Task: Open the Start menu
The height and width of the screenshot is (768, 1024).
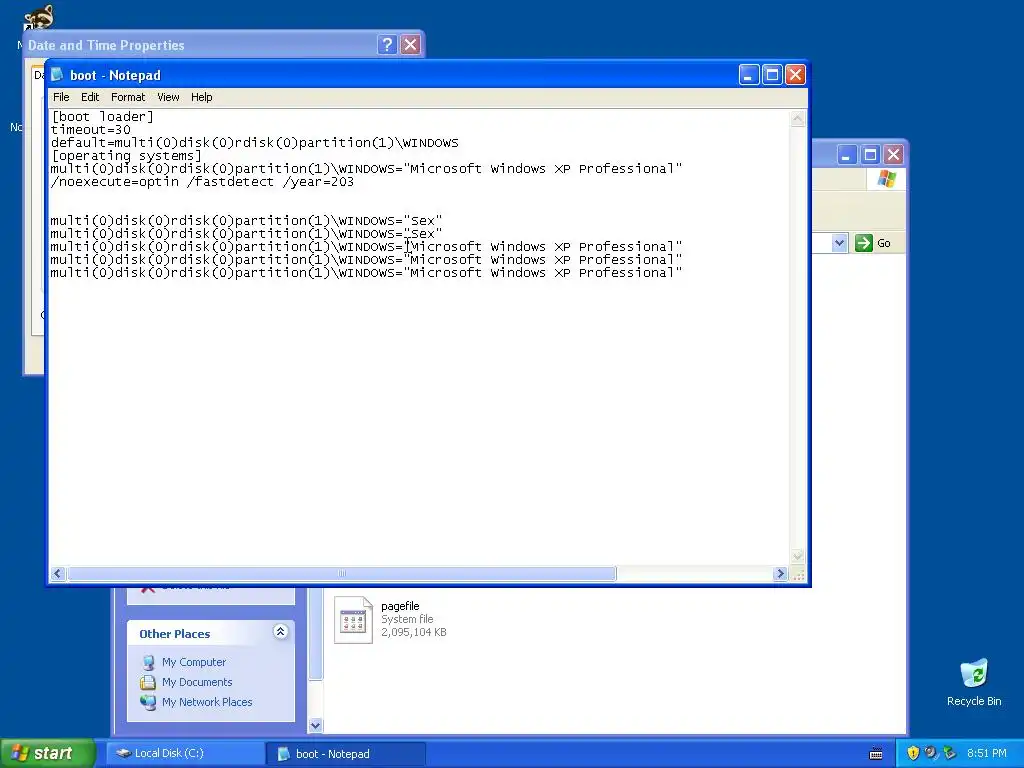Action: (x=47, y=753)
